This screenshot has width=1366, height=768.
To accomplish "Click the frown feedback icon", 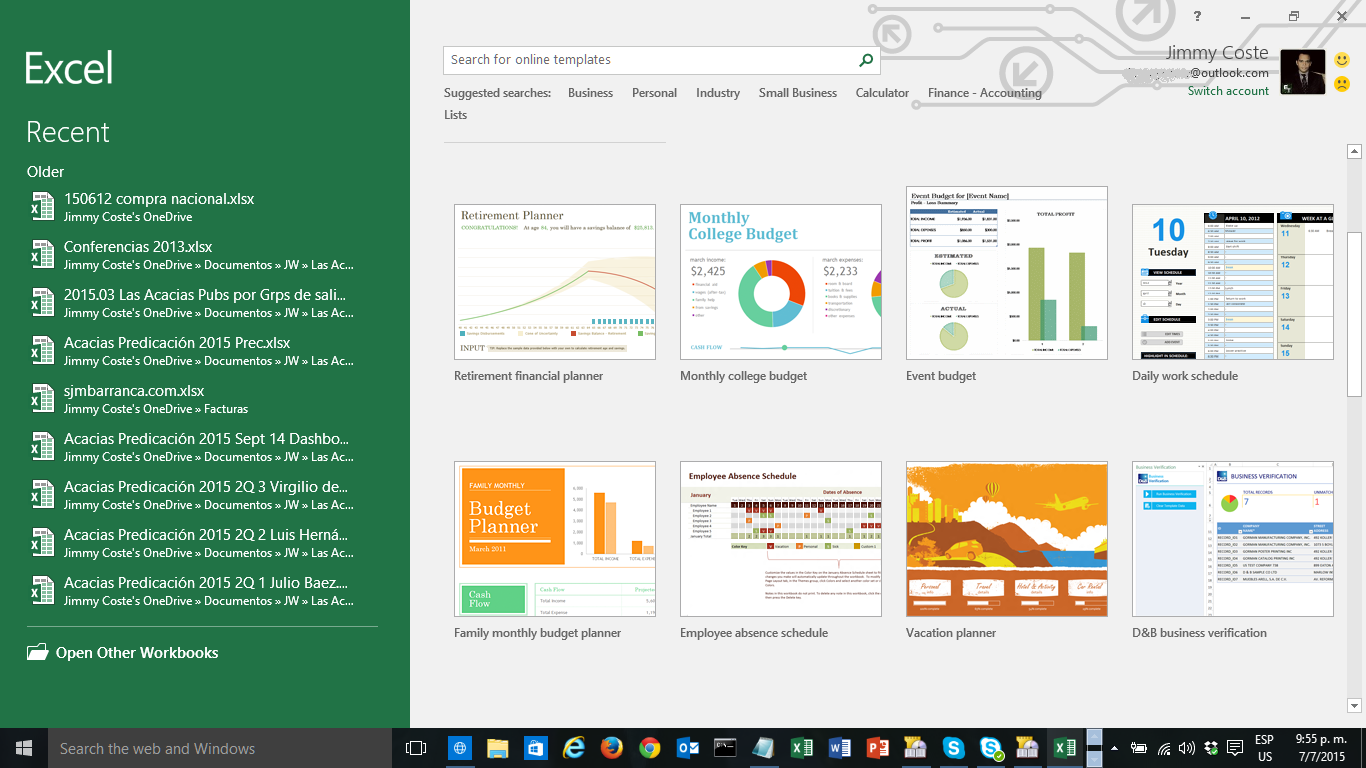I will (x=1342, y=84).
